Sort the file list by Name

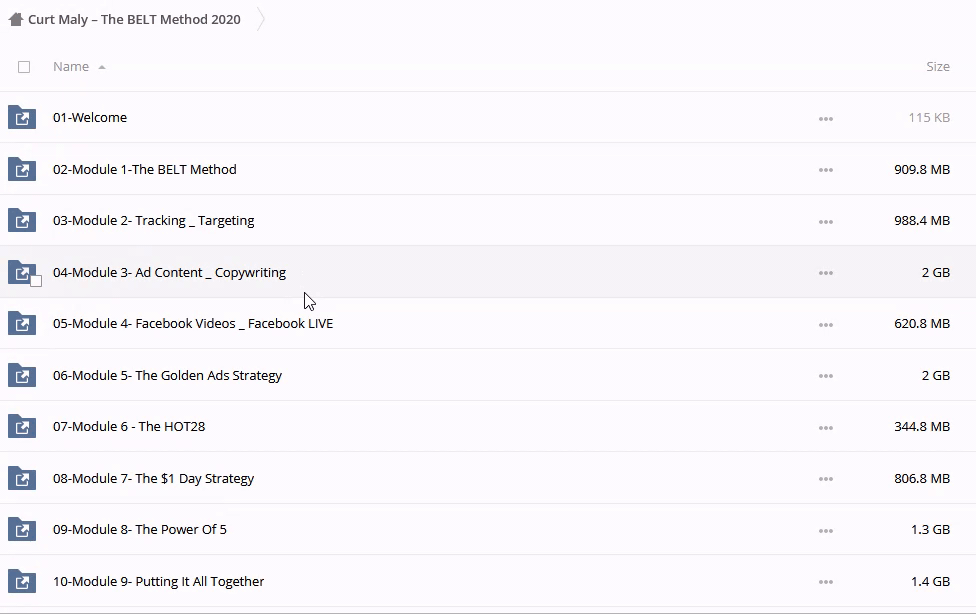(x=71, y=67)
